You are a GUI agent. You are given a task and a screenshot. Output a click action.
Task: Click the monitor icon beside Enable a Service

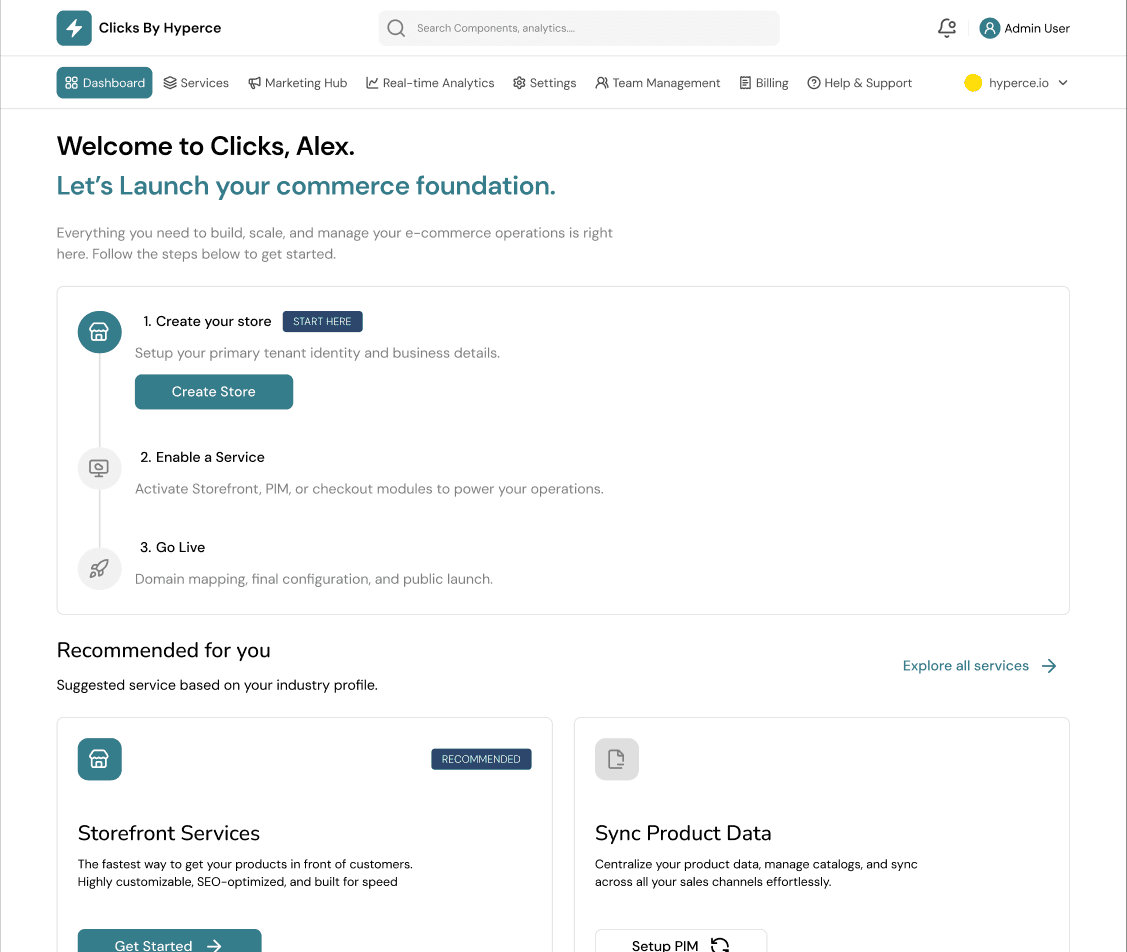(99, 467)
